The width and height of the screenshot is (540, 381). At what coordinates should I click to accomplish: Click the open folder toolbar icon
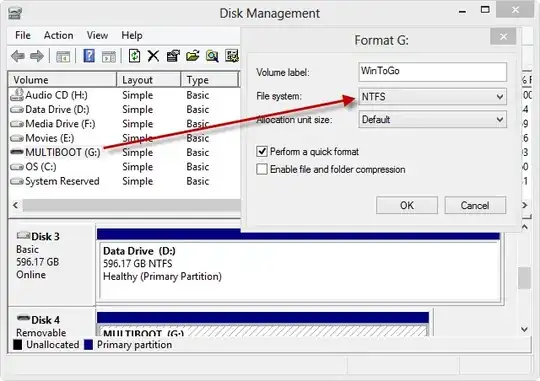[193, 56]
